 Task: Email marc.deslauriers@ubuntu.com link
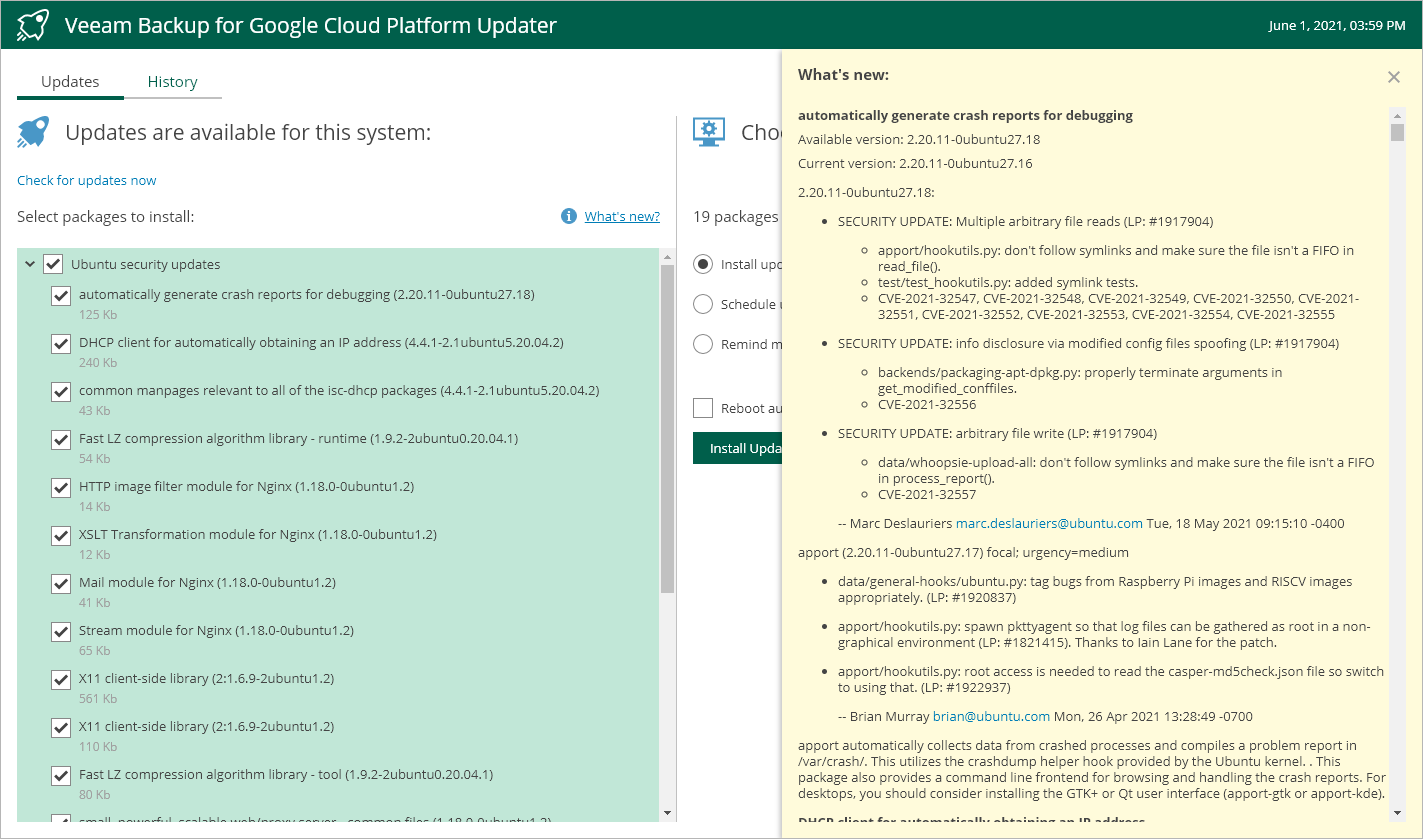(1049, 523)
